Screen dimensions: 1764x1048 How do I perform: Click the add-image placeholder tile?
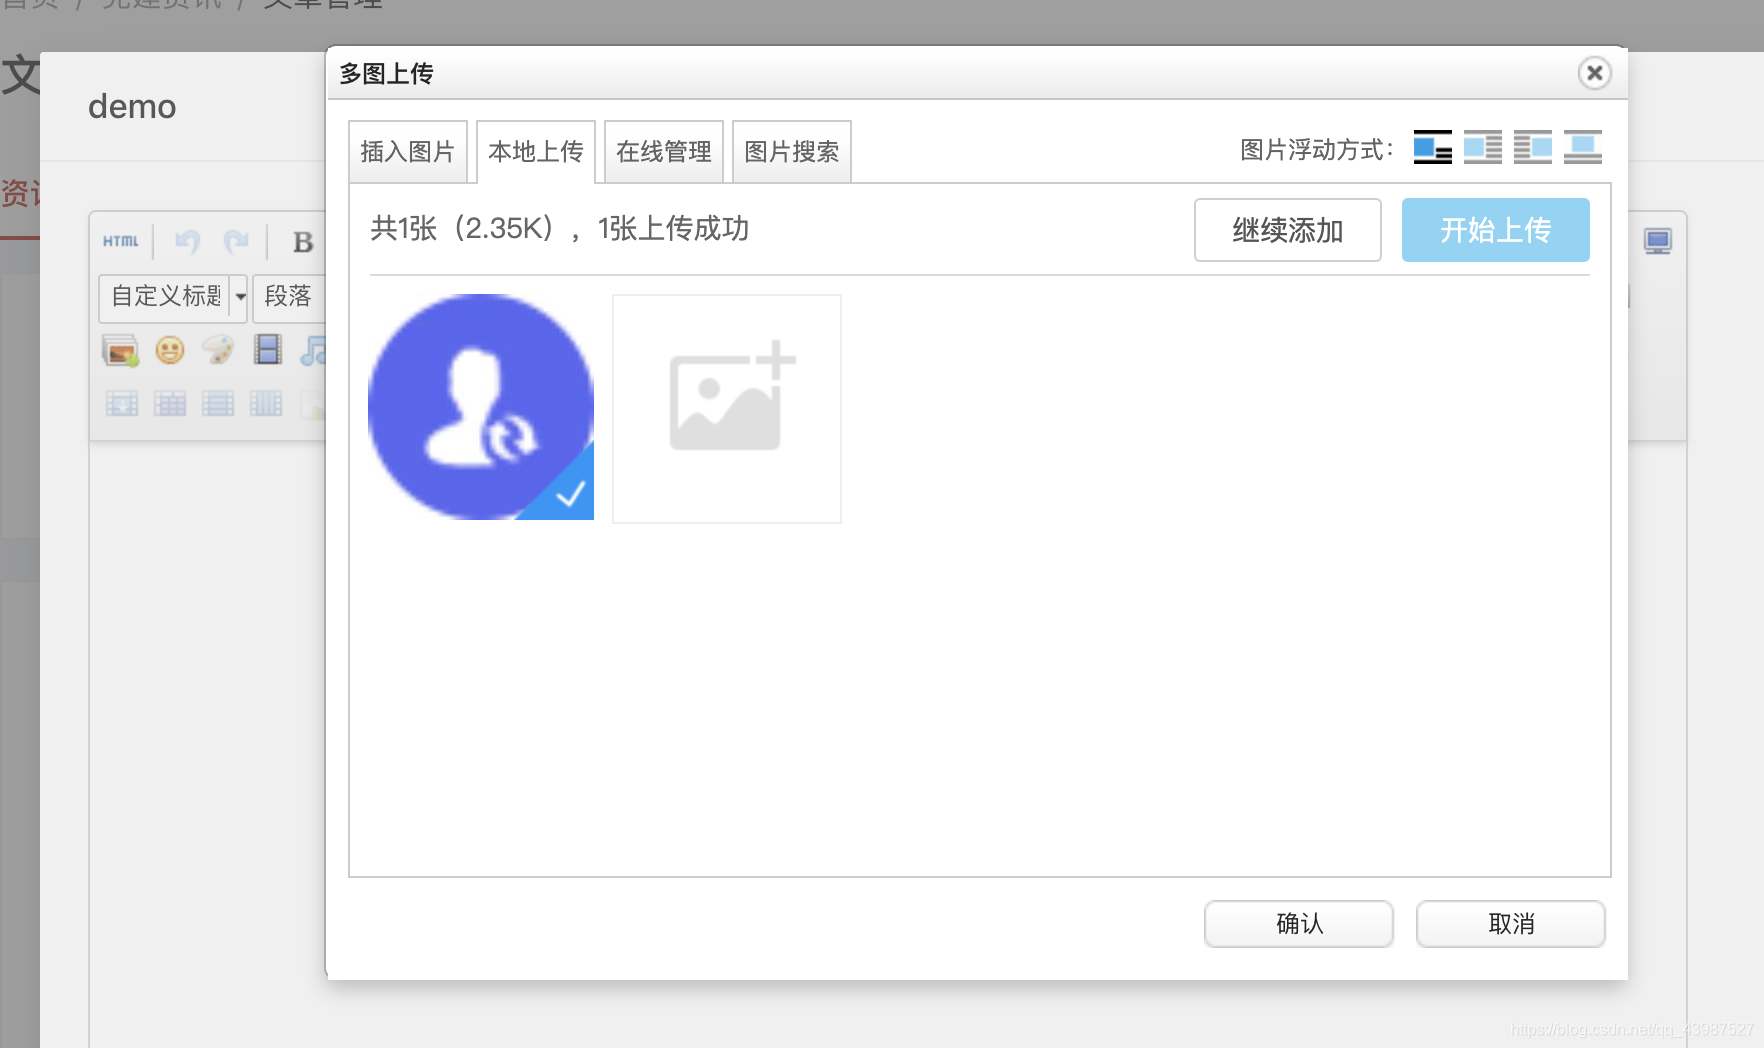click(727, 408)
